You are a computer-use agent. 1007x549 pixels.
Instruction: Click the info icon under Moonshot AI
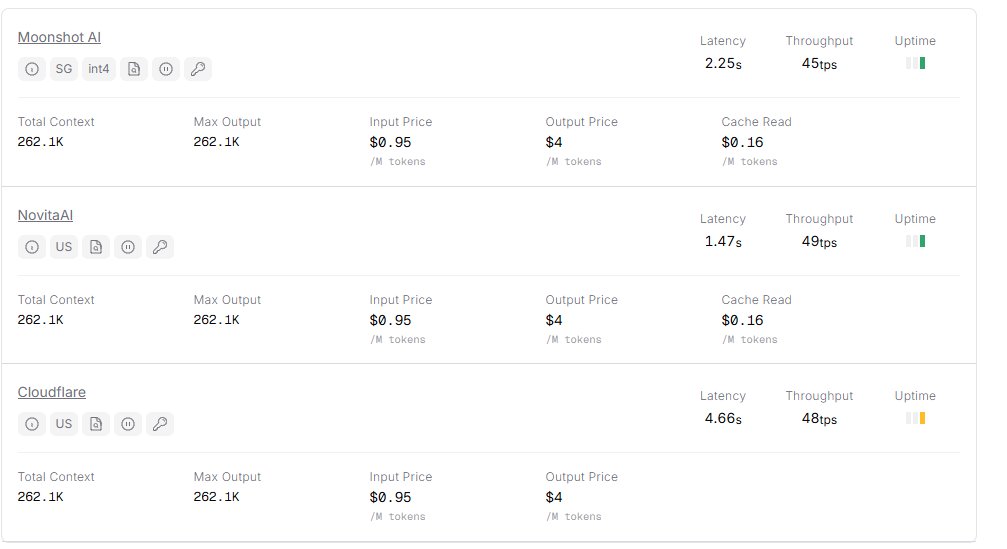click(32, 69)
